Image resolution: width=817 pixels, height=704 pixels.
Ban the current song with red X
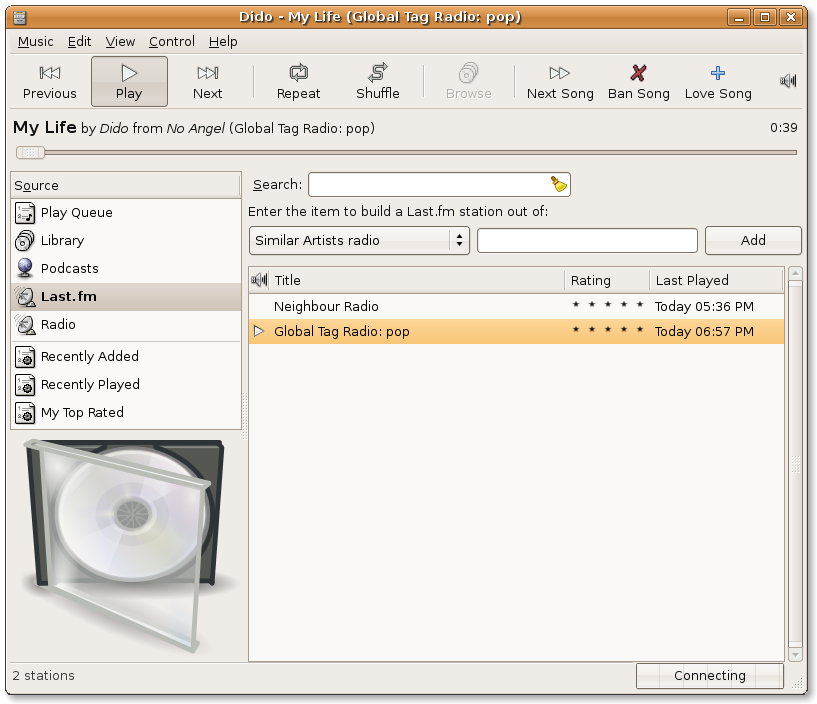638,73
